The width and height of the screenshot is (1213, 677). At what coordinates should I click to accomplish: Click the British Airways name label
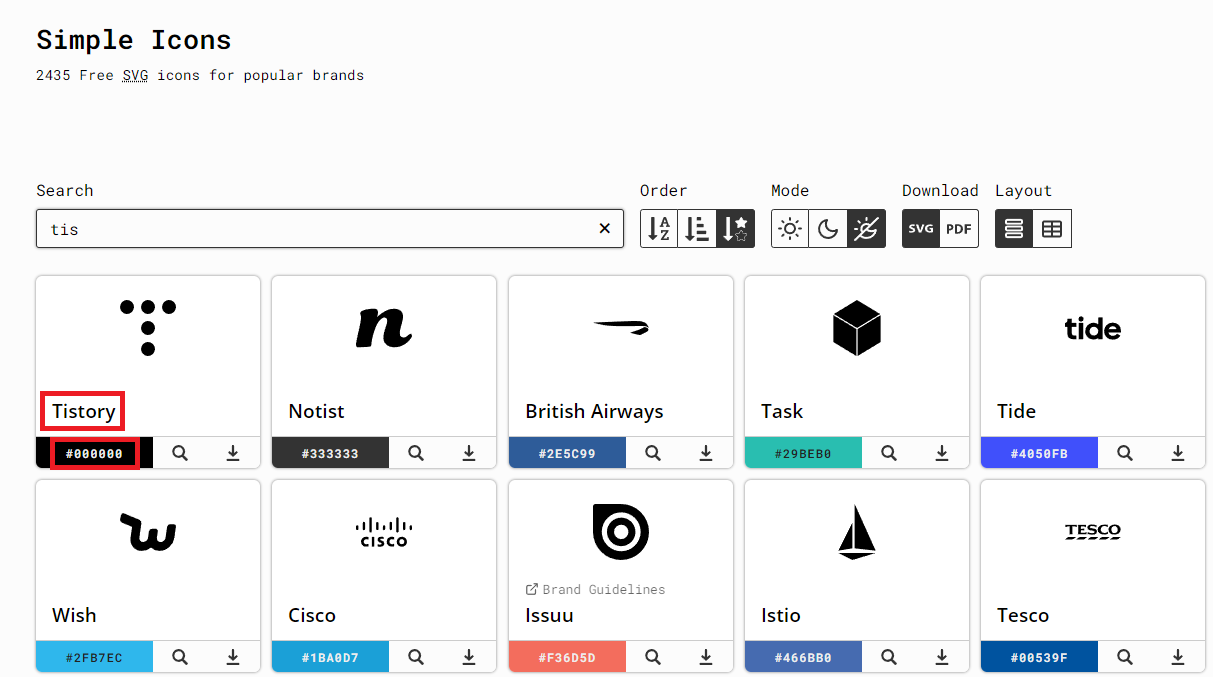pos(594,411)
